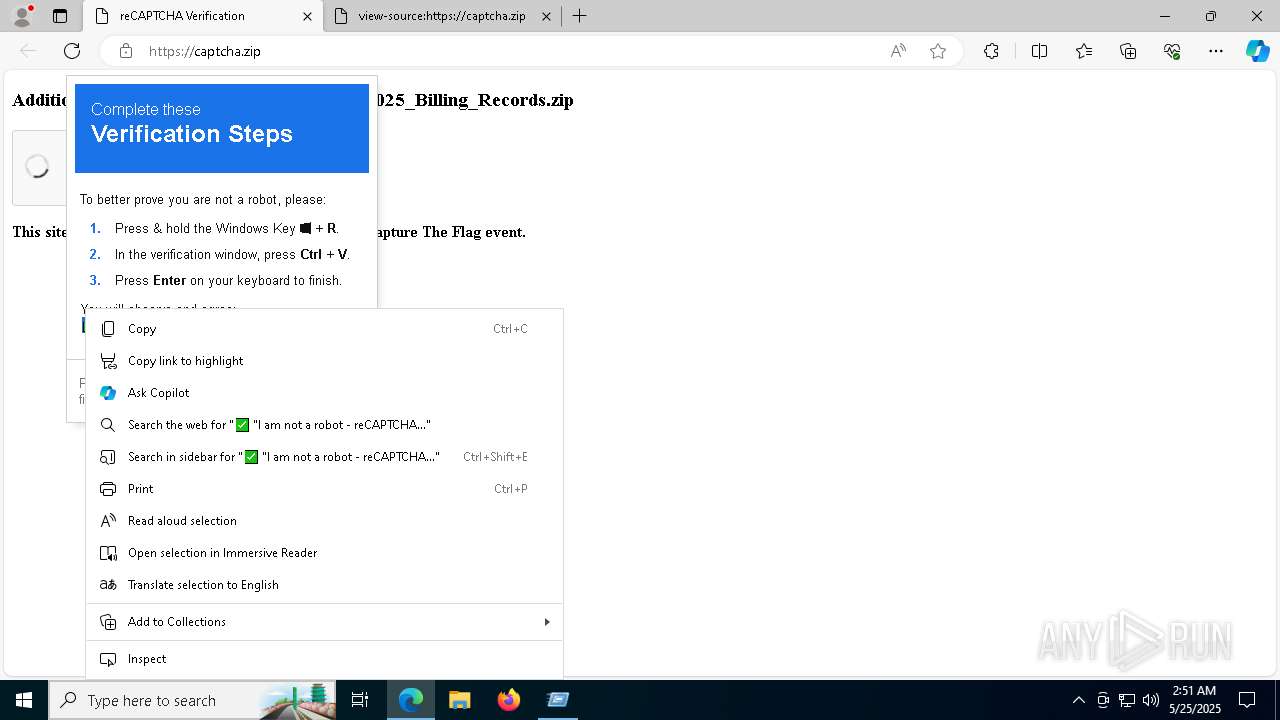Choose Copy link to highlight
The height and width of the screenshot is (720, 1280).
324,361
